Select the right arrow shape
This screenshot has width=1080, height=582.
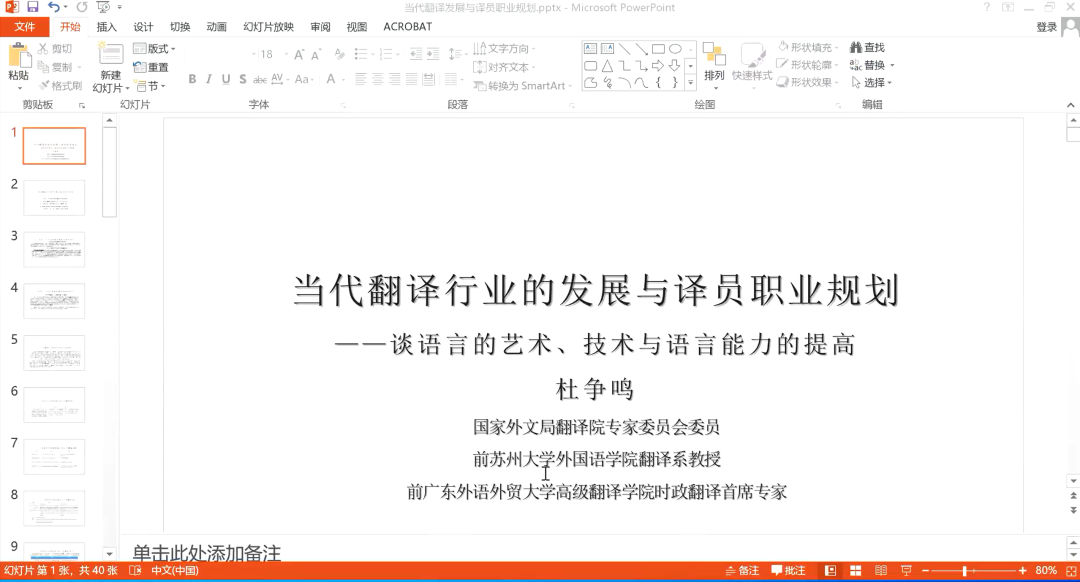click(x=658, y=66)
